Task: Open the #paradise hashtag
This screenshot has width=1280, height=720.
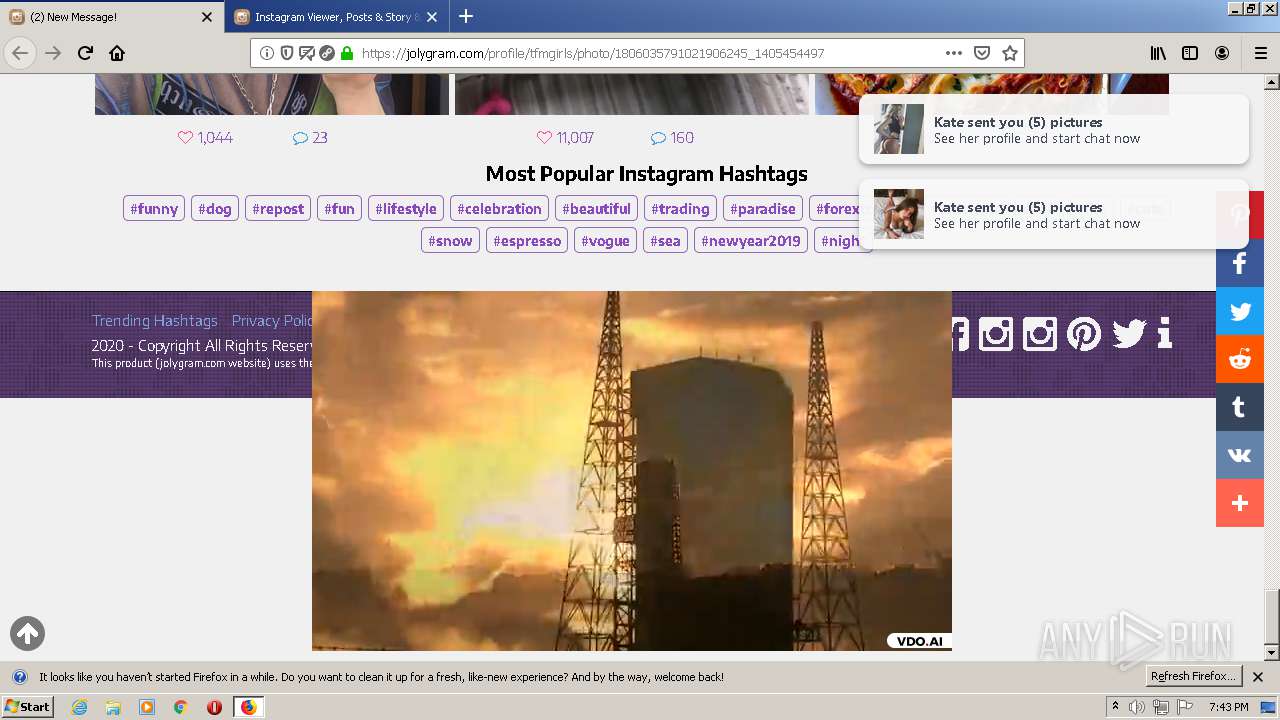Action: pos(763,209)
